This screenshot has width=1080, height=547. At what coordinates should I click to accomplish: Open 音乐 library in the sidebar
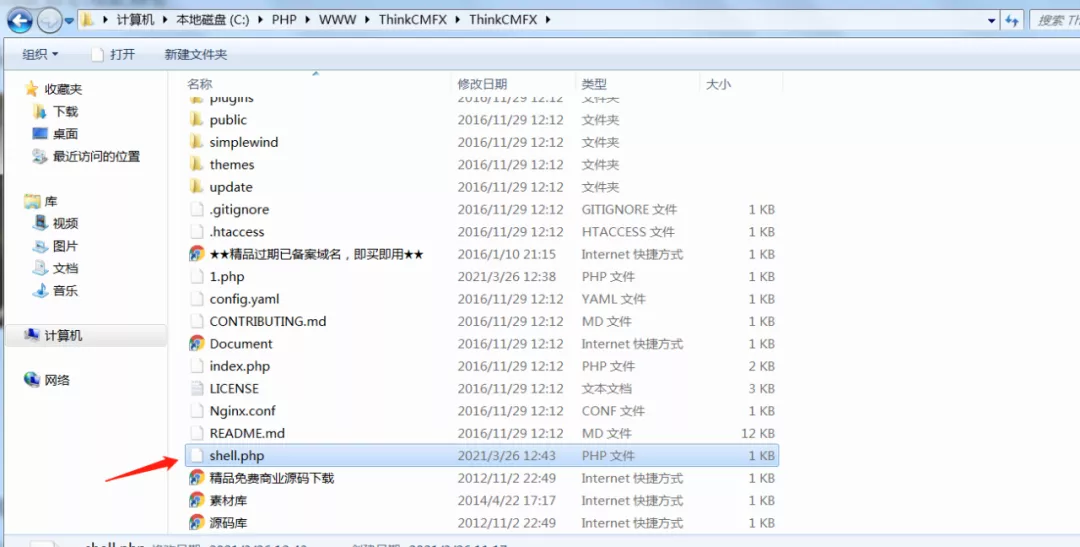click(x=40, y=291)
